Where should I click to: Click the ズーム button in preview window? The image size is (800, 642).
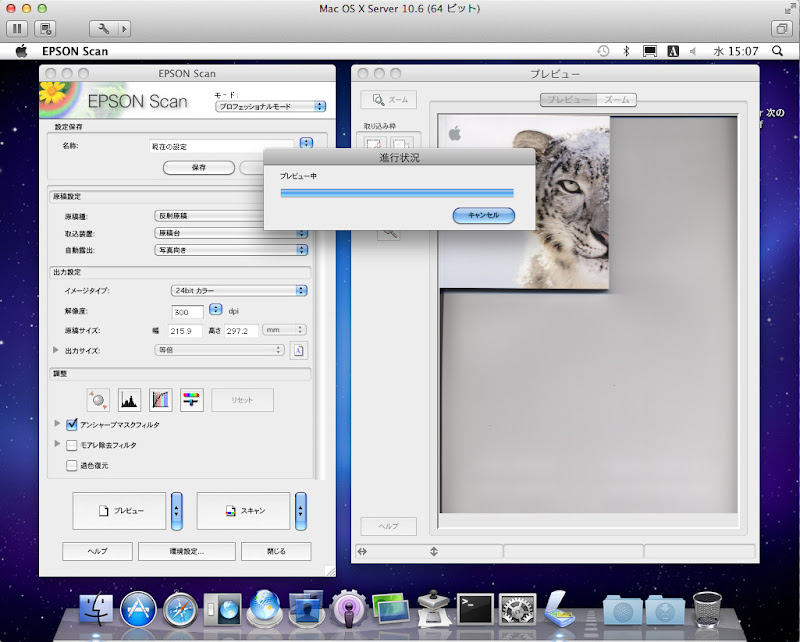pos(389,100)
